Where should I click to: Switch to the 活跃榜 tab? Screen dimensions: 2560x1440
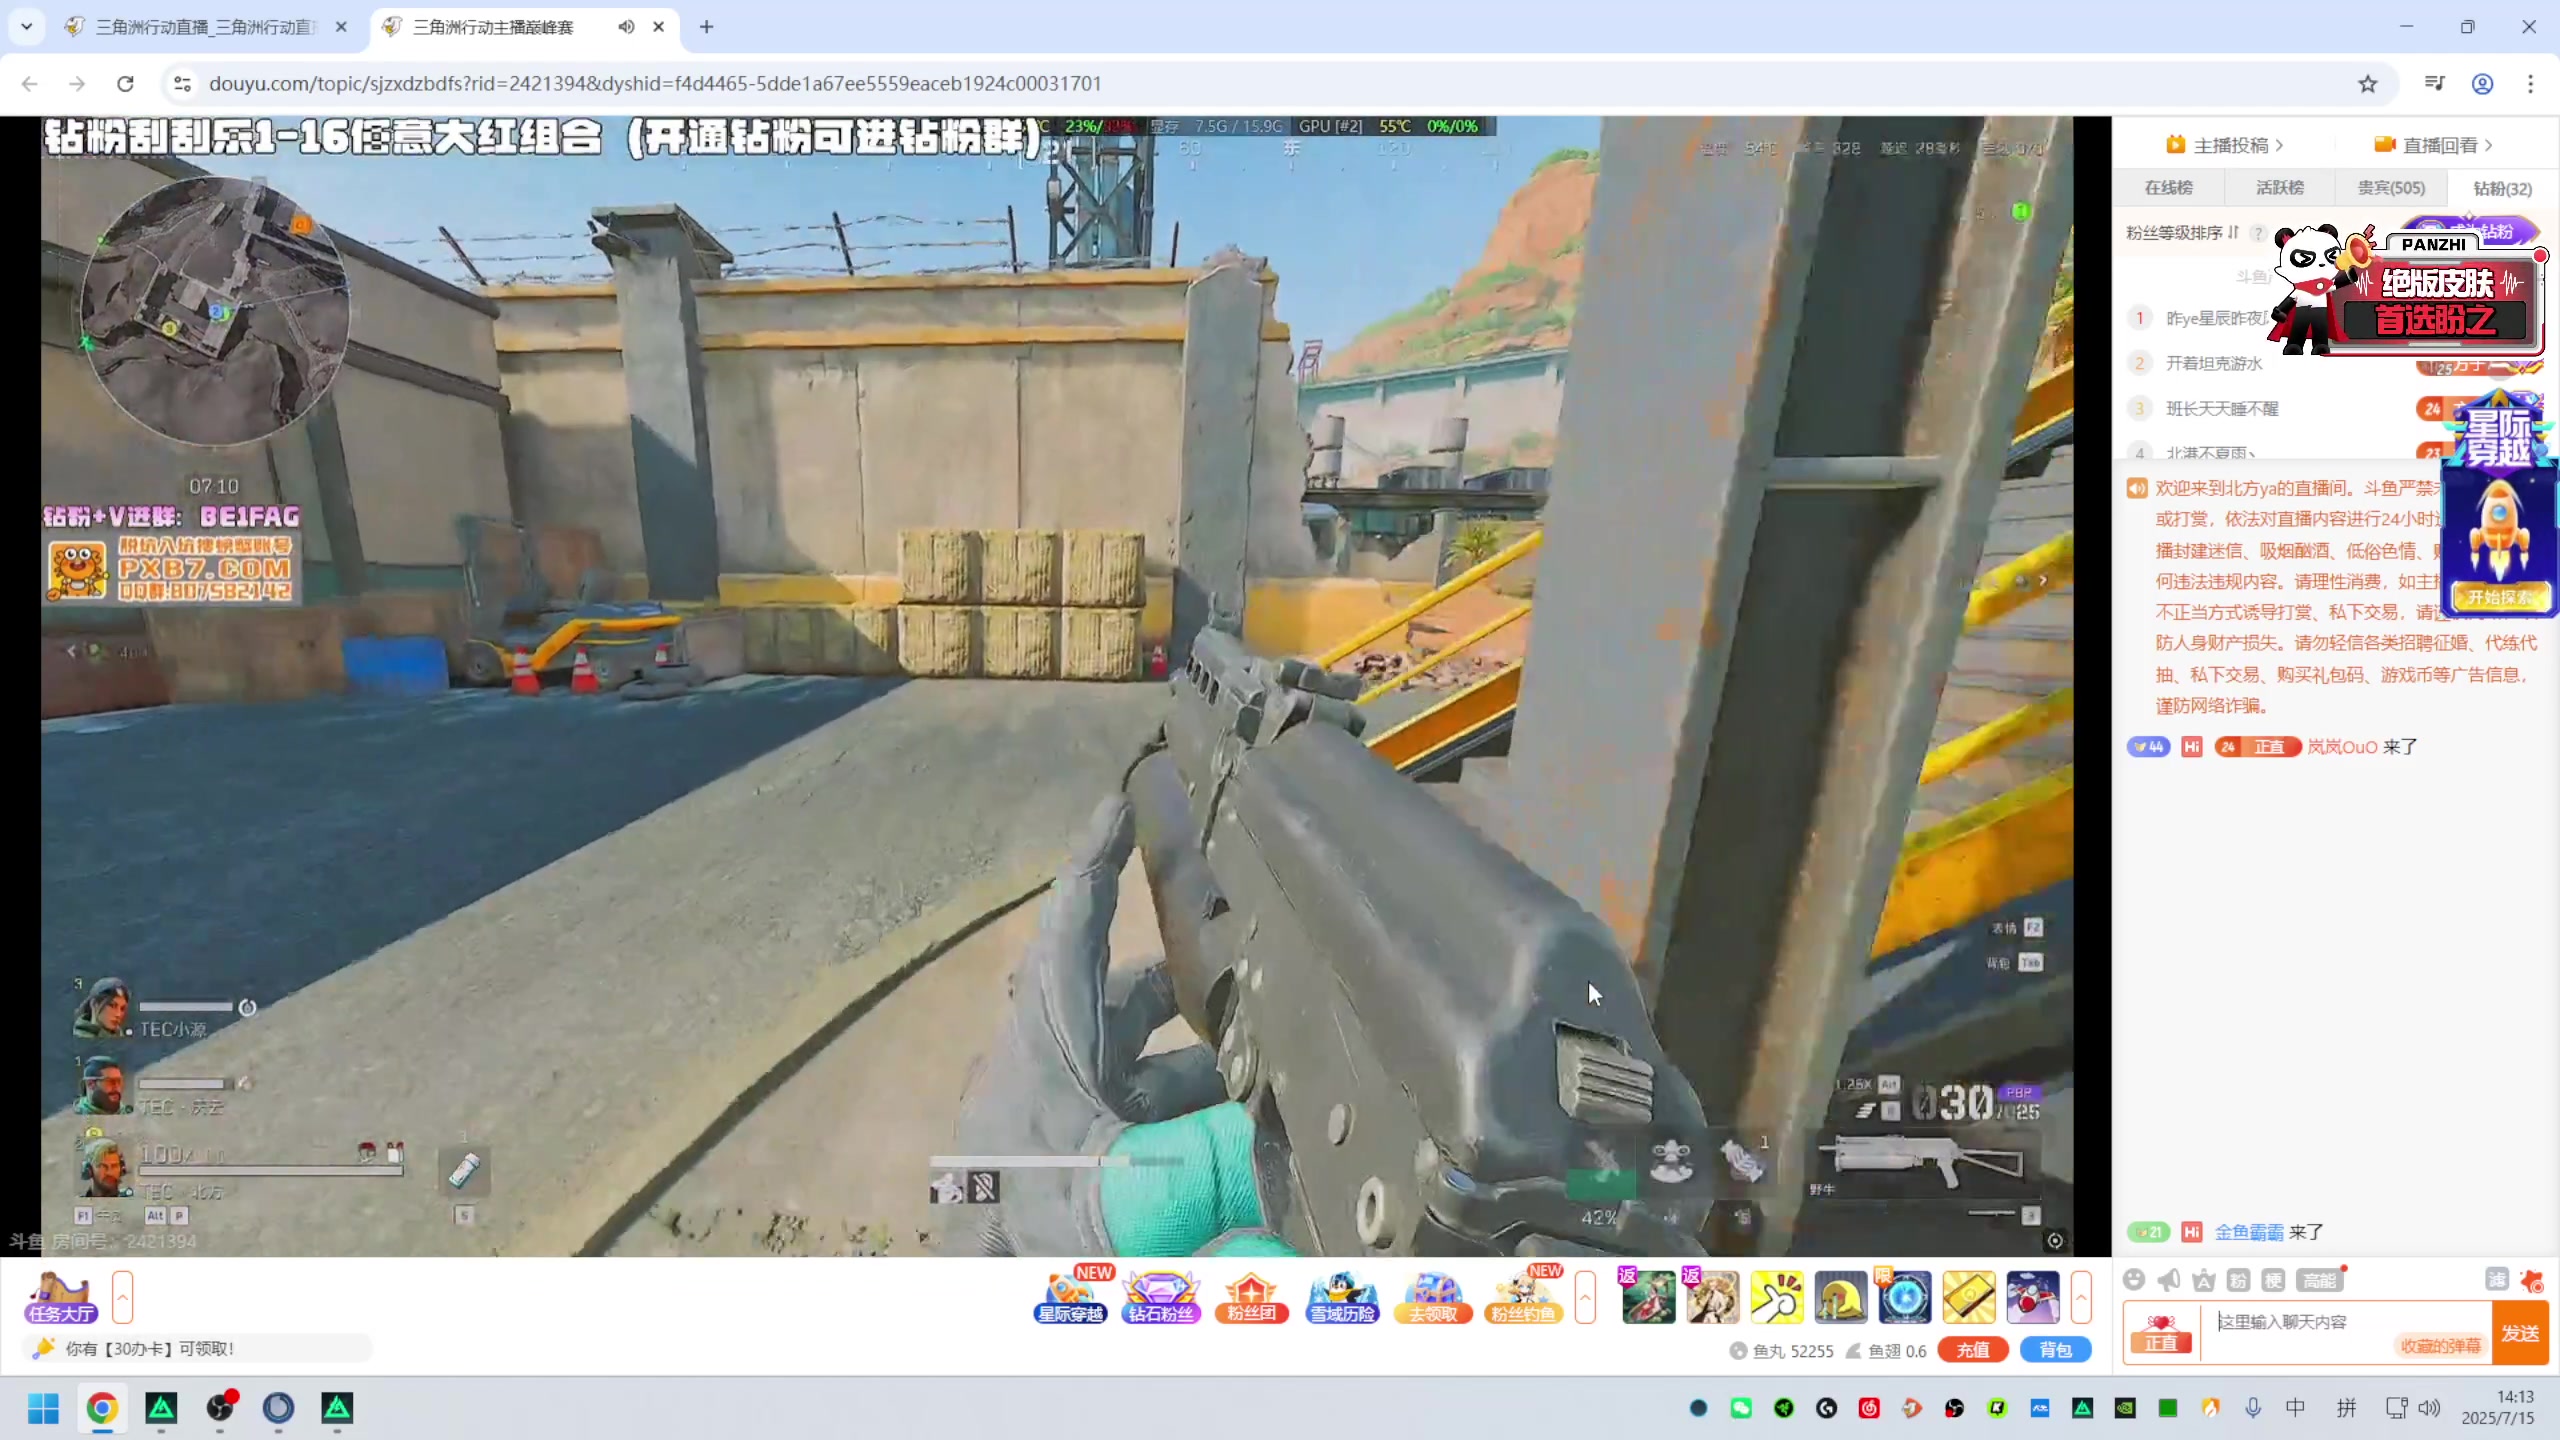pos(2280,188)
